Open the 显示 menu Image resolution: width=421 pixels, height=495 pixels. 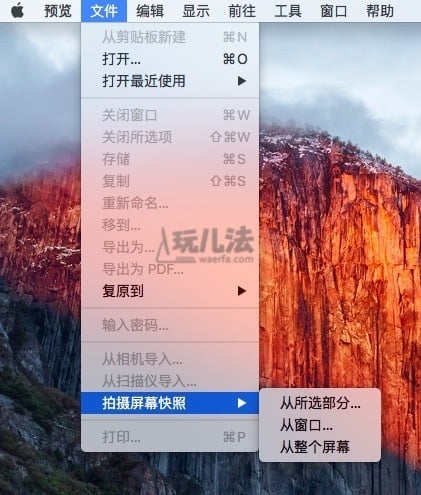pyautogui.click(x=196, y=11)
